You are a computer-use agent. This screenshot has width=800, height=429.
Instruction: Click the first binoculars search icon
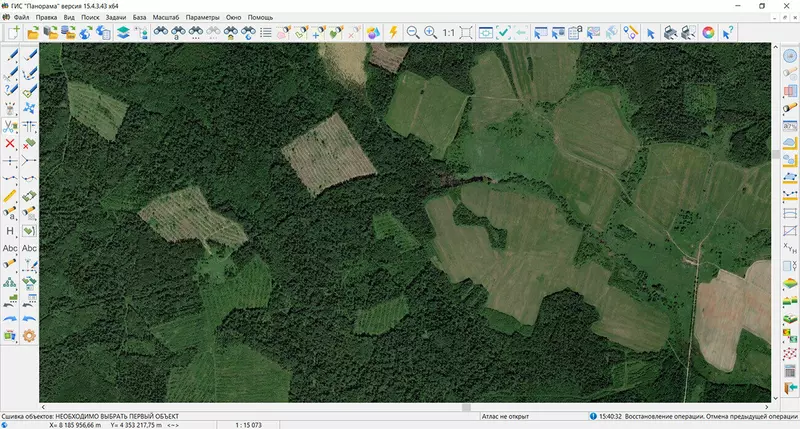pos(159,33)
